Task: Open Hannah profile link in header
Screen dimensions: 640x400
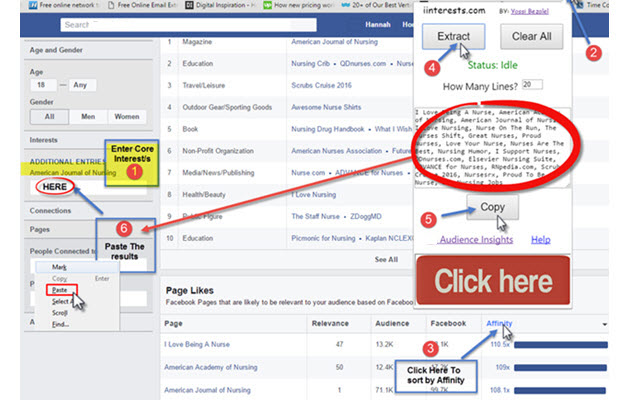Action: pos(378,24)
